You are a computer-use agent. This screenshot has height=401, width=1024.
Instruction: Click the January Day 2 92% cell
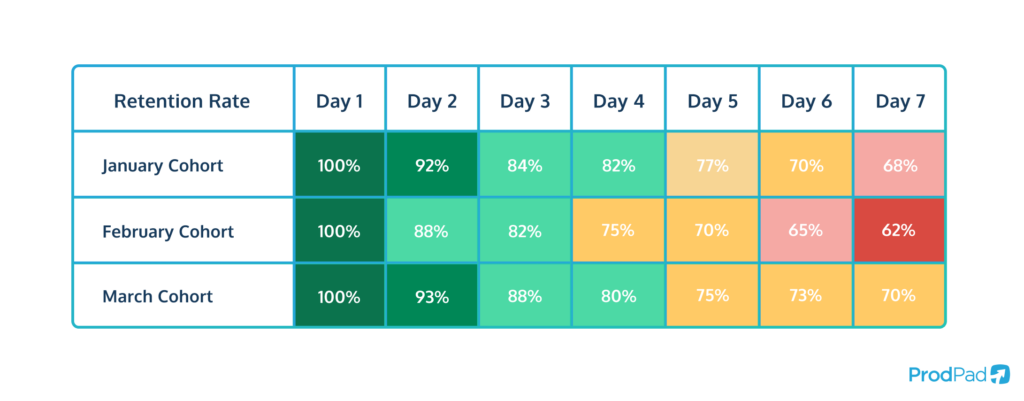tap(432, 166)
